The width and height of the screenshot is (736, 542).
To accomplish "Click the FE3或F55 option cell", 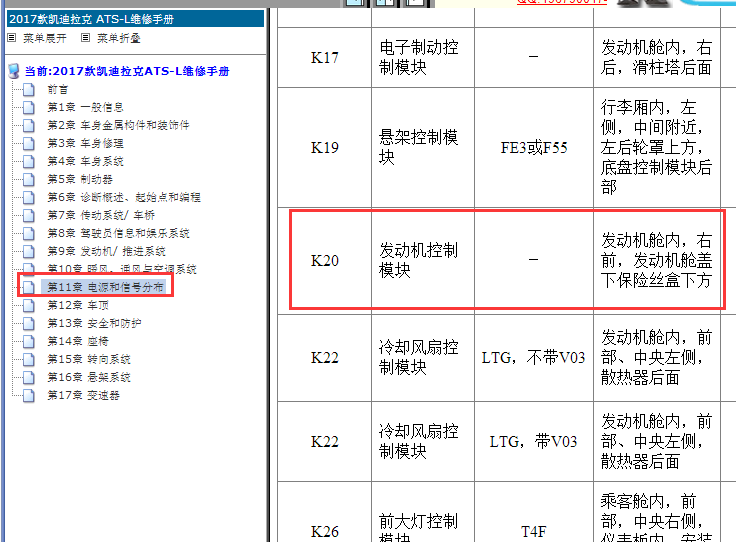I will [534, 147].
